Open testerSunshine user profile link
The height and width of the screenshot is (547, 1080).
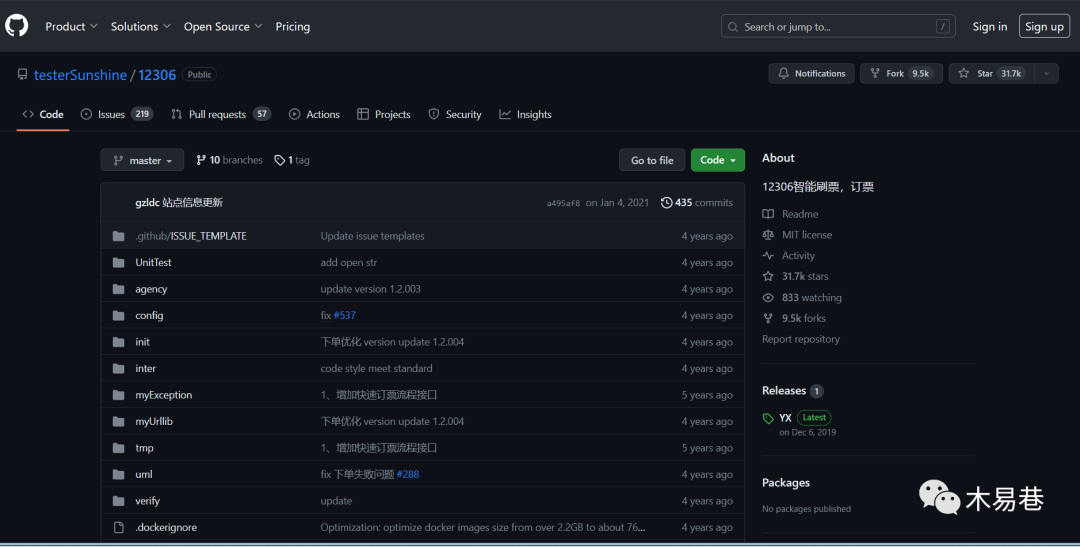coord(80,74)
